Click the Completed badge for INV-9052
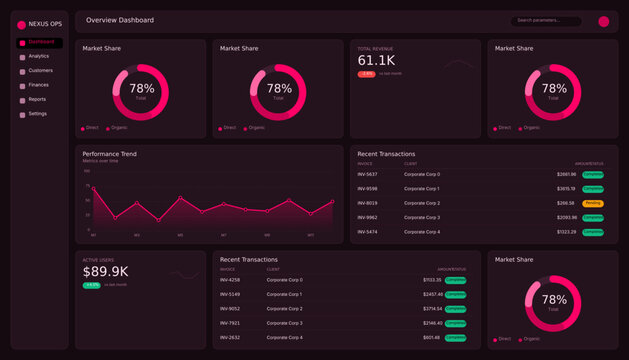 tap(455, 309)
